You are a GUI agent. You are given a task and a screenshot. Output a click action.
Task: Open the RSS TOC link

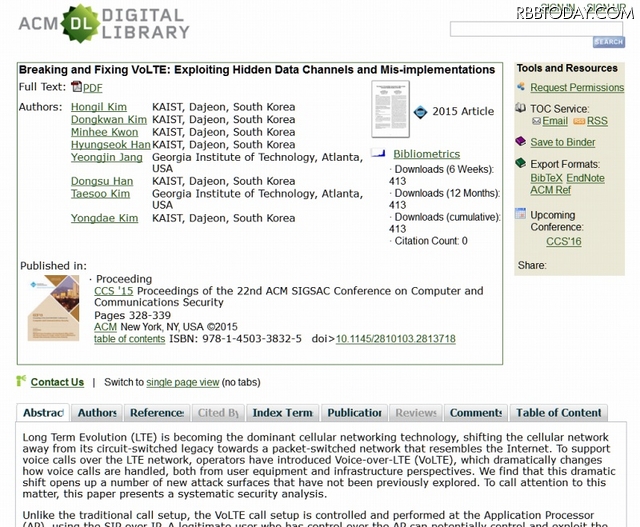[597, 121]
